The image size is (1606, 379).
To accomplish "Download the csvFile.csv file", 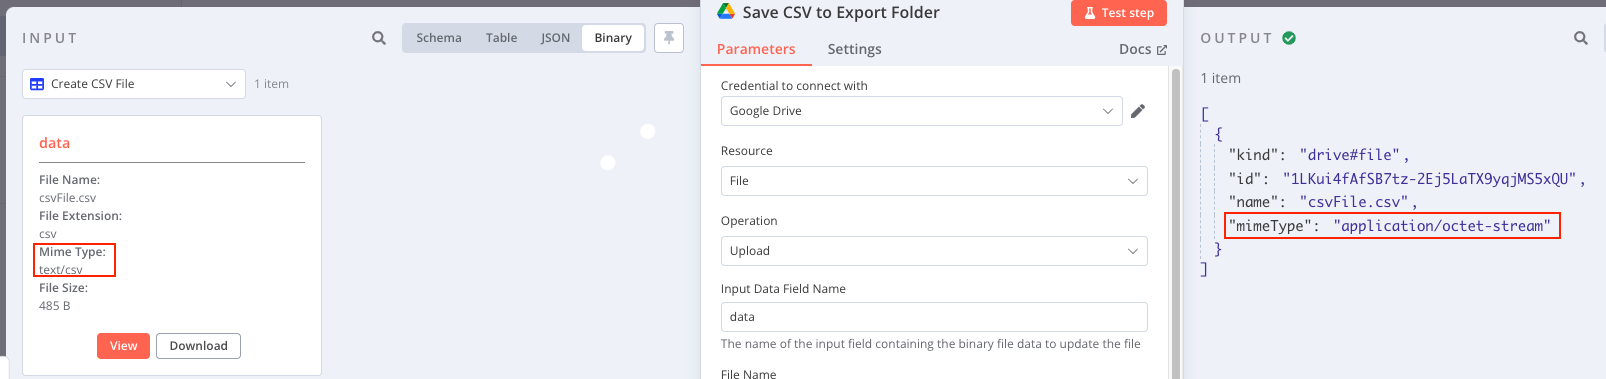I will click(x=198, y=346).
